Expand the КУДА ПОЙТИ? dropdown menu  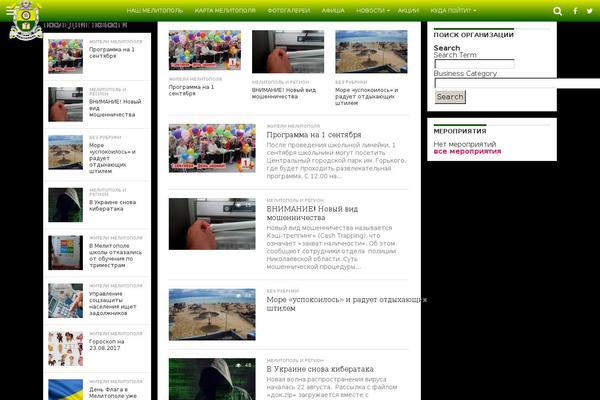coord(453,11)
